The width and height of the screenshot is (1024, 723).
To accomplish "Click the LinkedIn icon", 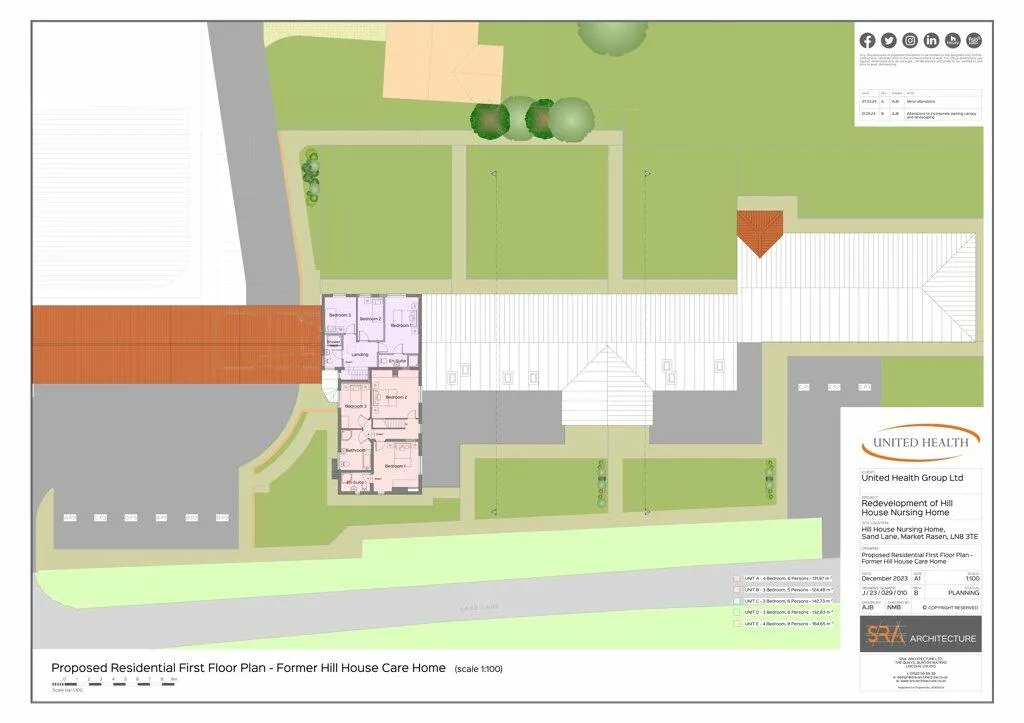I will click(931, 40).
